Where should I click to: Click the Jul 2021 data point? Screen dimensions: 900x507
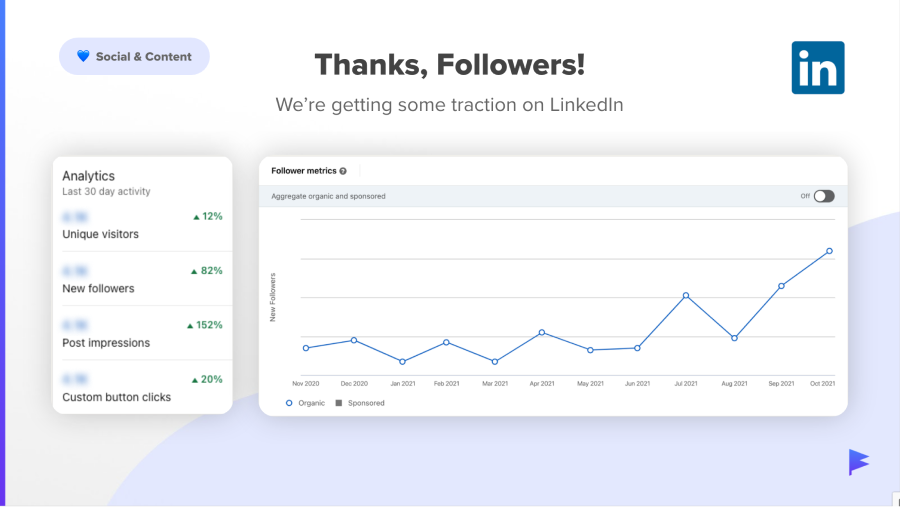686,296
